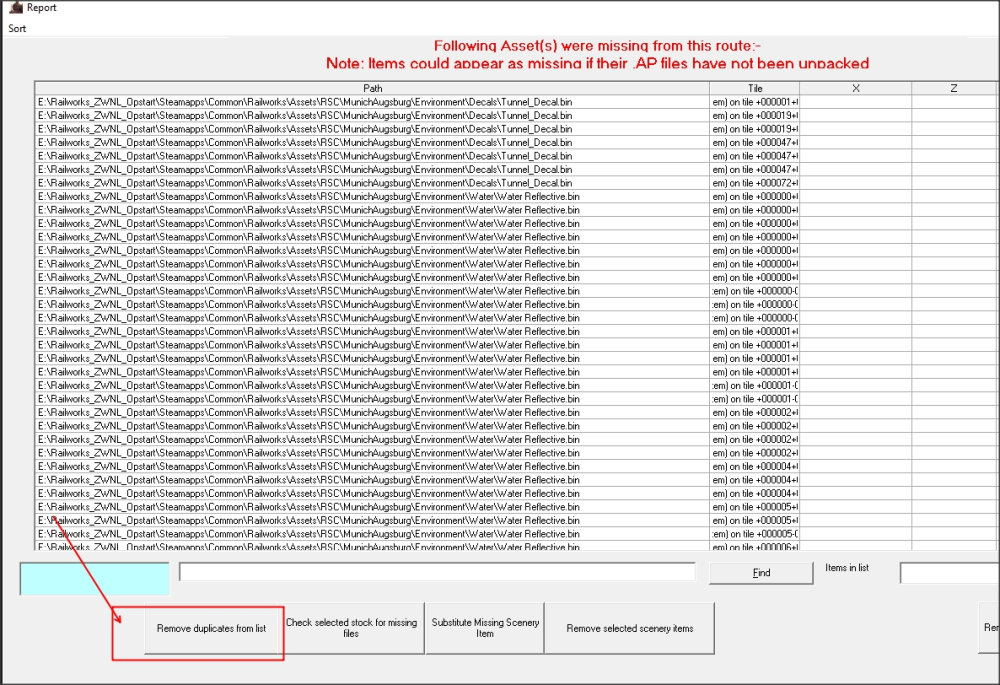Image resolution: width=1000 pixels, height=685 pixels.
Task: Focus the search text field beside Find
Action: [x=436, y=572]
